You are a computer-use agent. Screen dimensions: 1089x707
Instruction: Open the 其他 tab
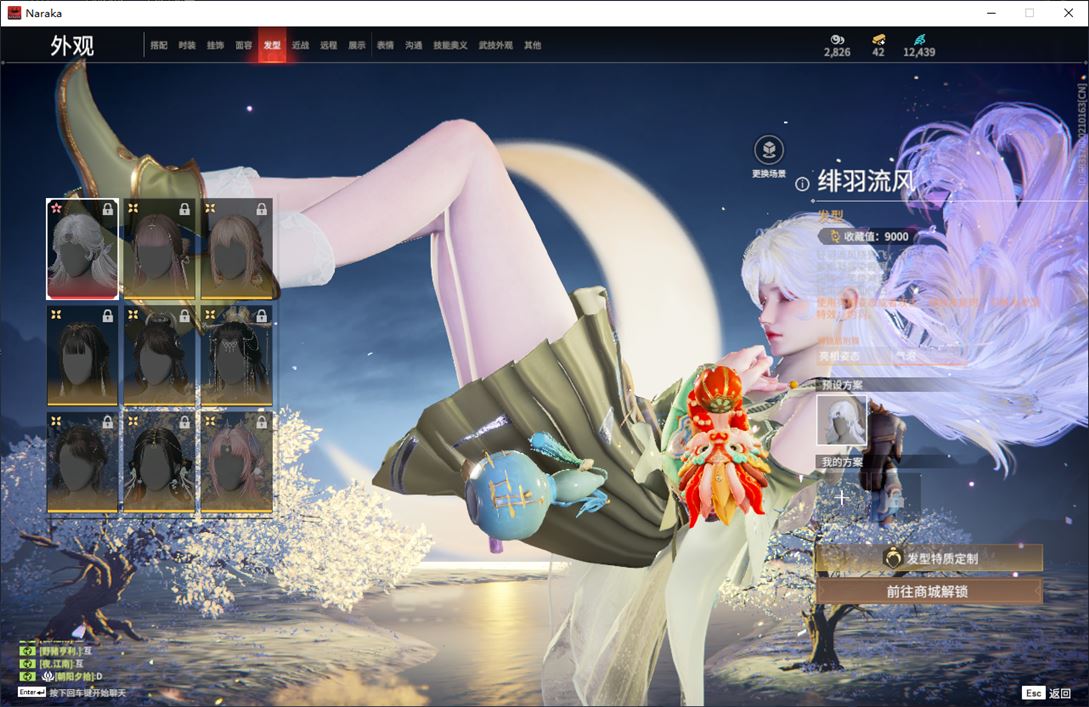[x=533, y=45]
